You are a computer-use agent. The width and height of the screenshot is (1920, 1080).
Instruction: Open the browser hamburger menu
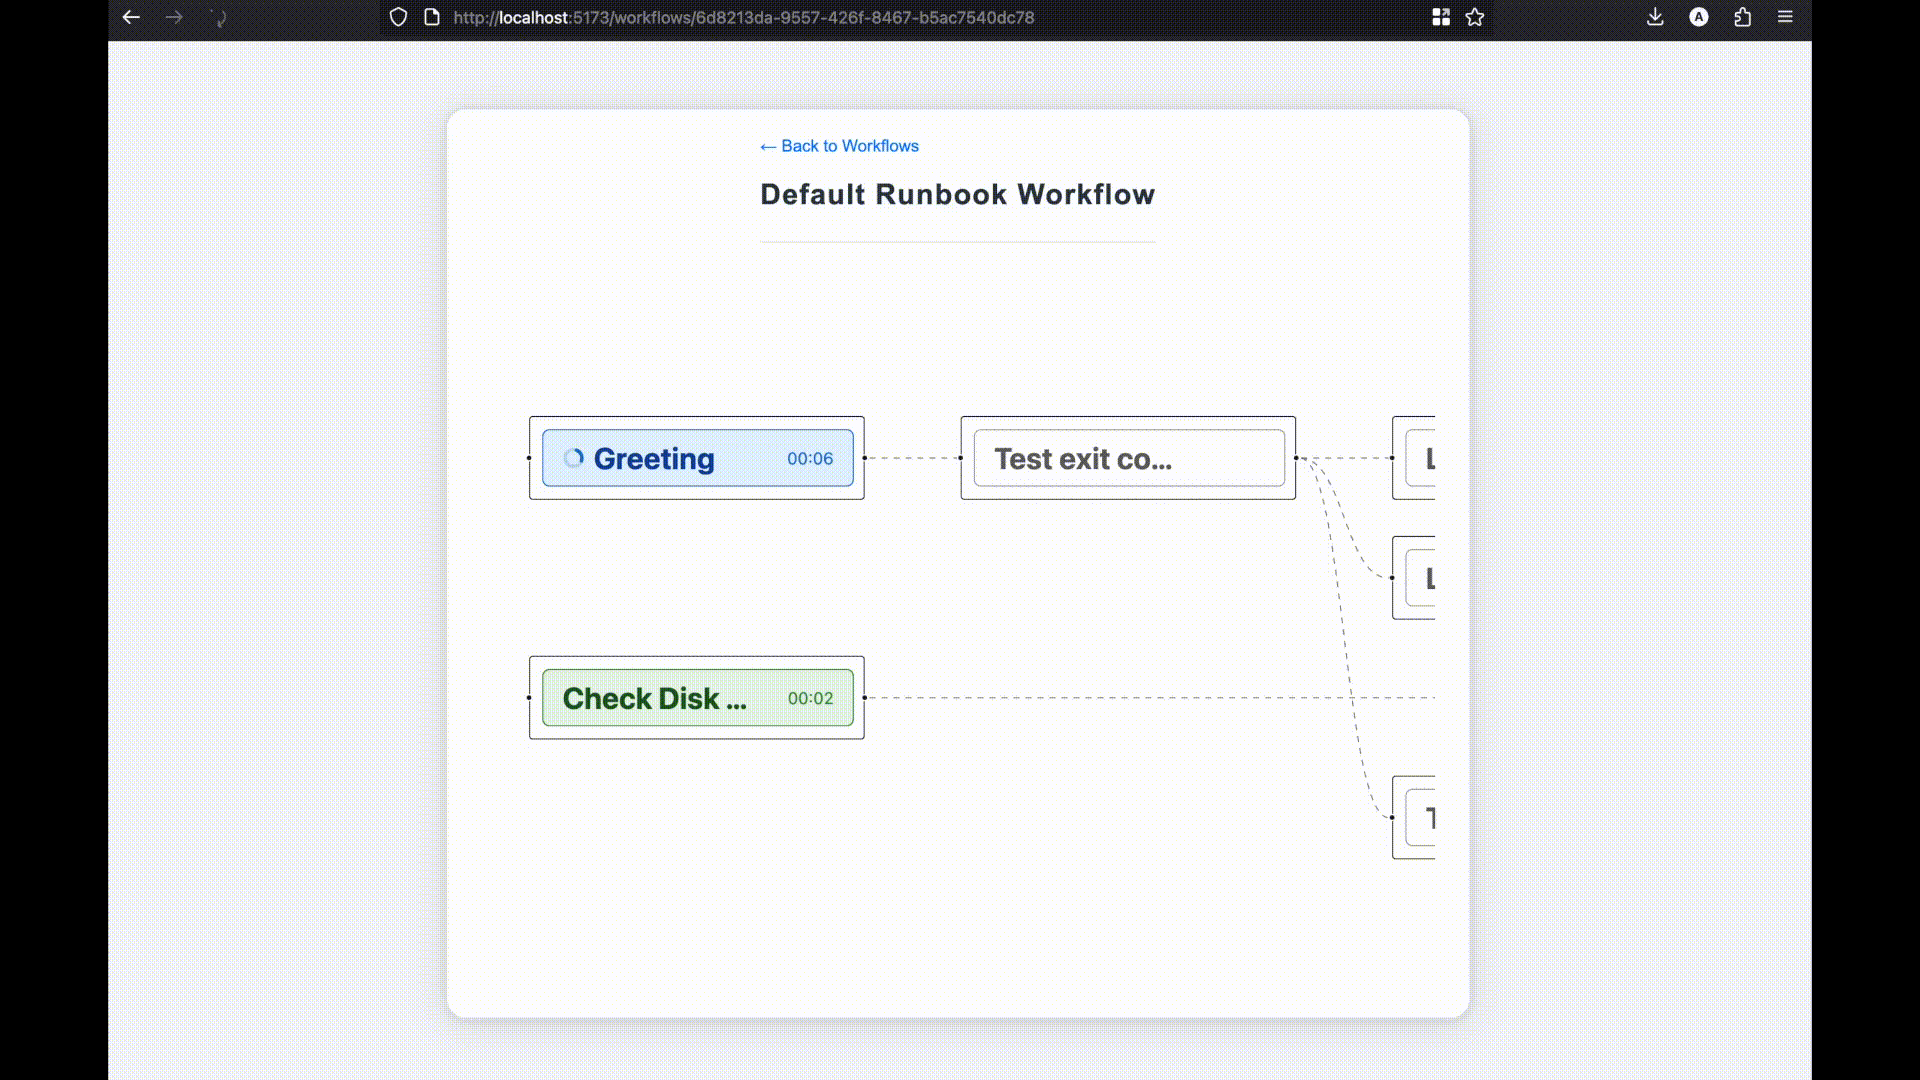point(1785,17)
